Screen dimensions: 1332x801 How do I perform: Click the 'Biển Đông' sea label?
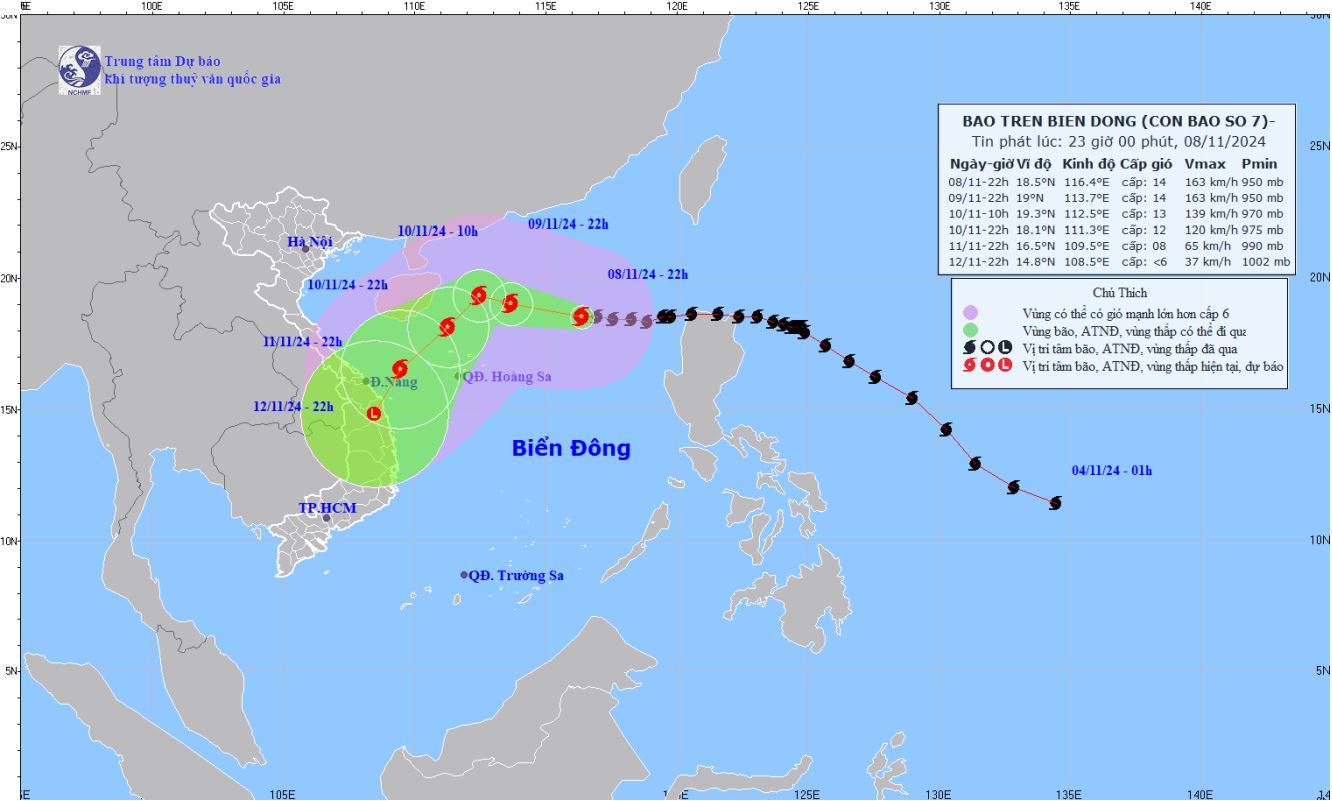pyautogui.click(x=572, y=448)
